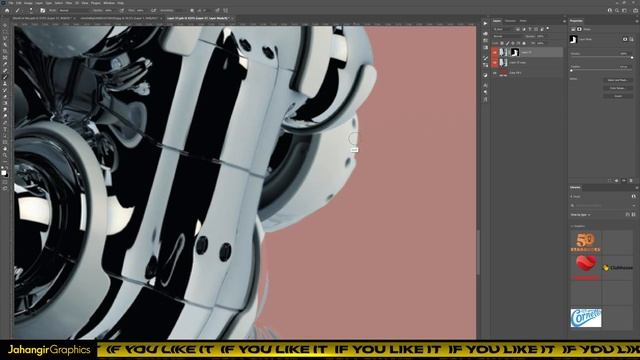Screen dimensions: 640x360
Task: Toggle visibility of Color Fill 1 layer
Action: (495, 73)
